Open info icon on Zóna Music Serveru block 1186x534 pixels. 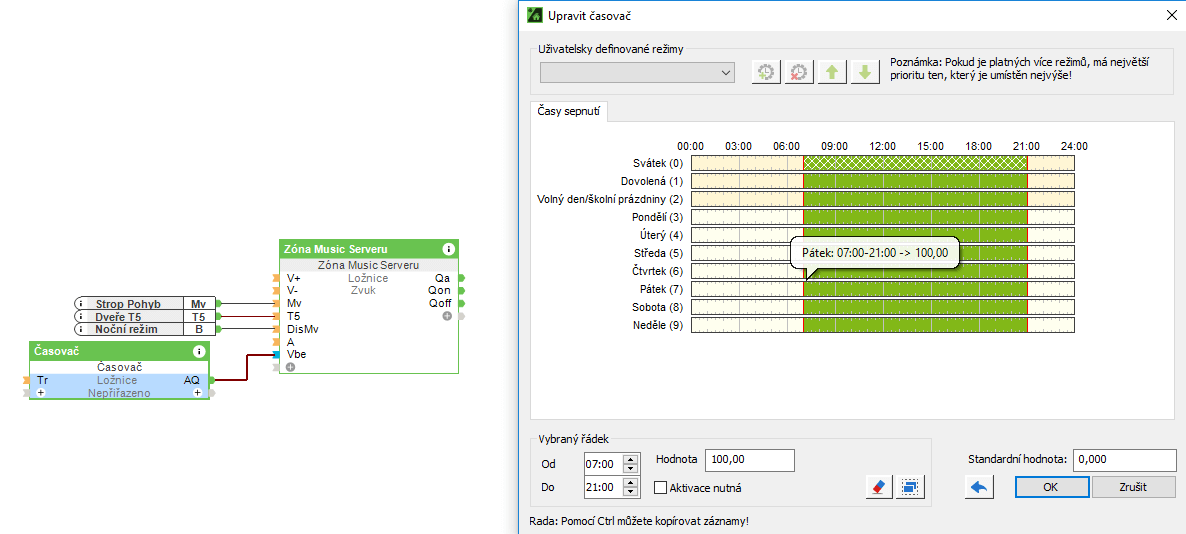(x=448, y=249)
